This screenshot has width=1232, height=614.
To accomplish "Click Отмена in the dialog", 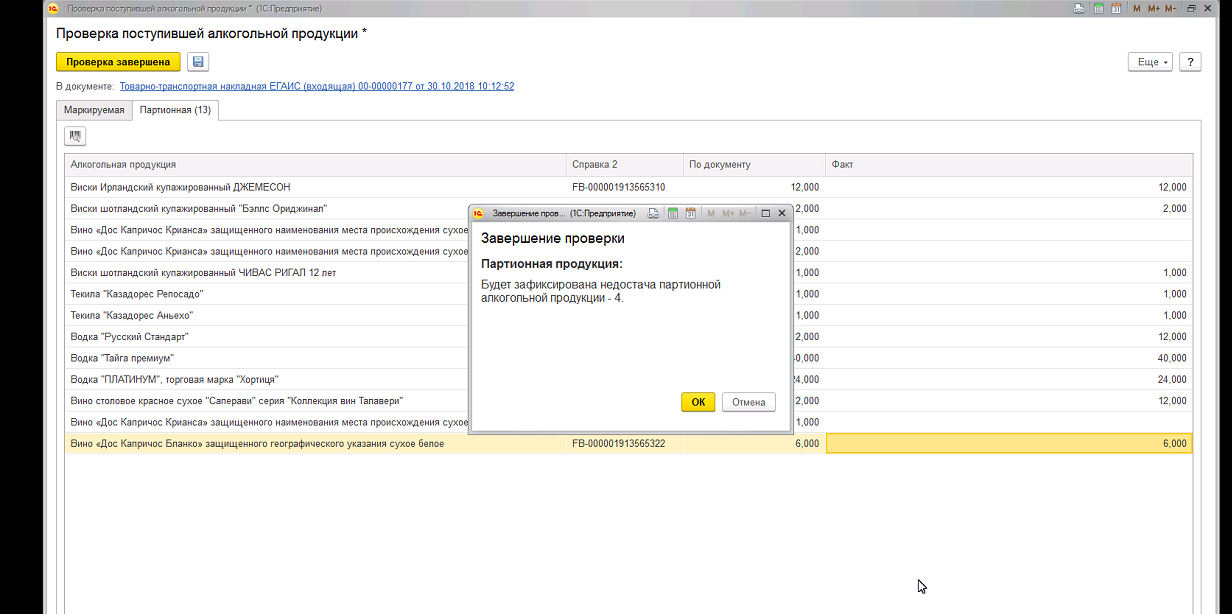I will 748,402.
